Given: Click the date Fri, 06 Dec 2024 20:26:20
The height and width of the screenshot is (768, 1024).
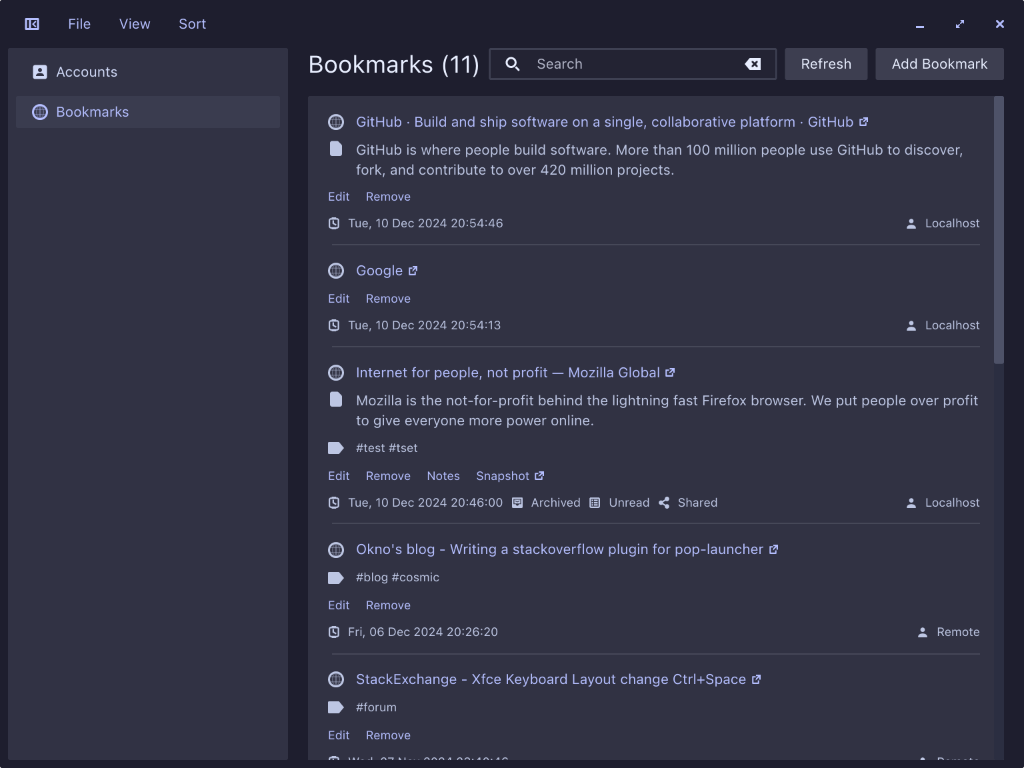Looking at the screenshot, I should (x=423, y=632).
